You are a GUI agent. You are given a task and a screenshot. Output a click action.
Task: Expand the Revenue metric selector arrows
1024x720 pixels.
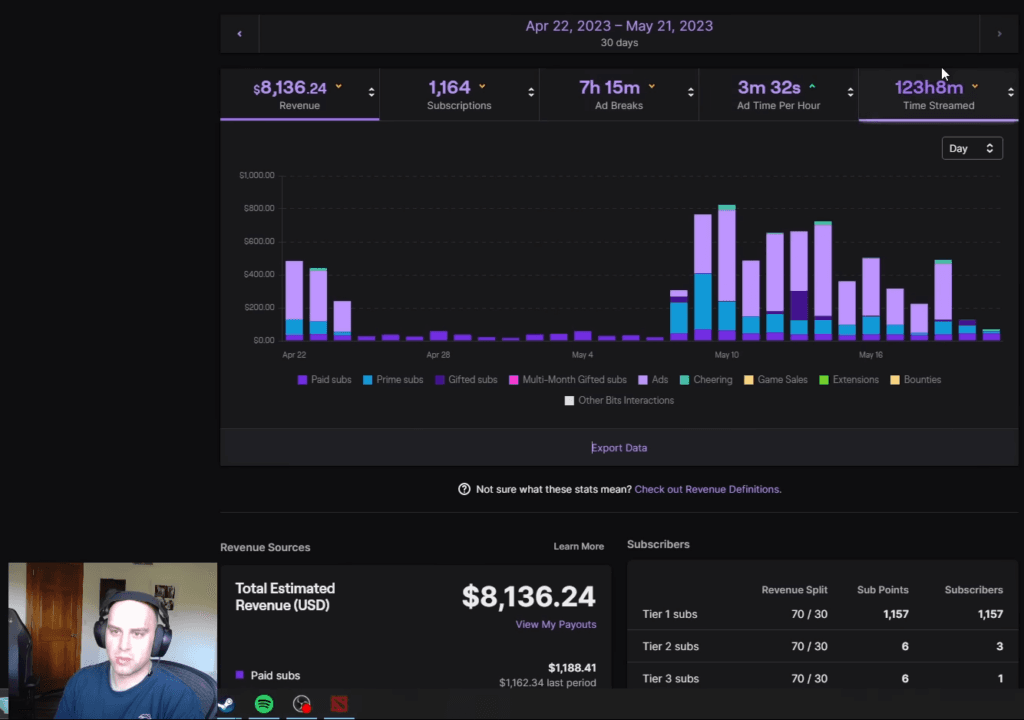point(371,92)
